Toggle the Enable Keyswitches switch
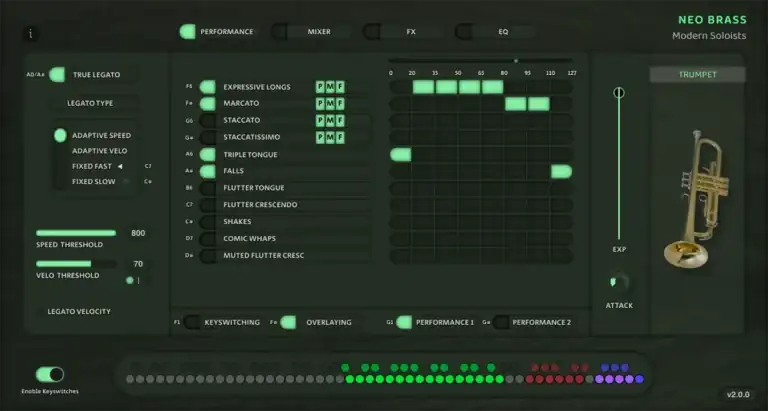 coord(50,375)
